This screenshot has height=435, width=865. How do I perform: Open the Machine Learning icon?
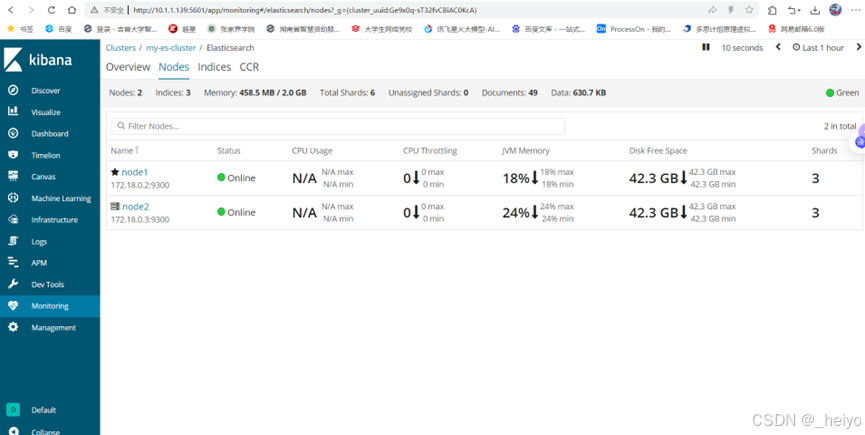pyautogui.click(x=13, y=198)
